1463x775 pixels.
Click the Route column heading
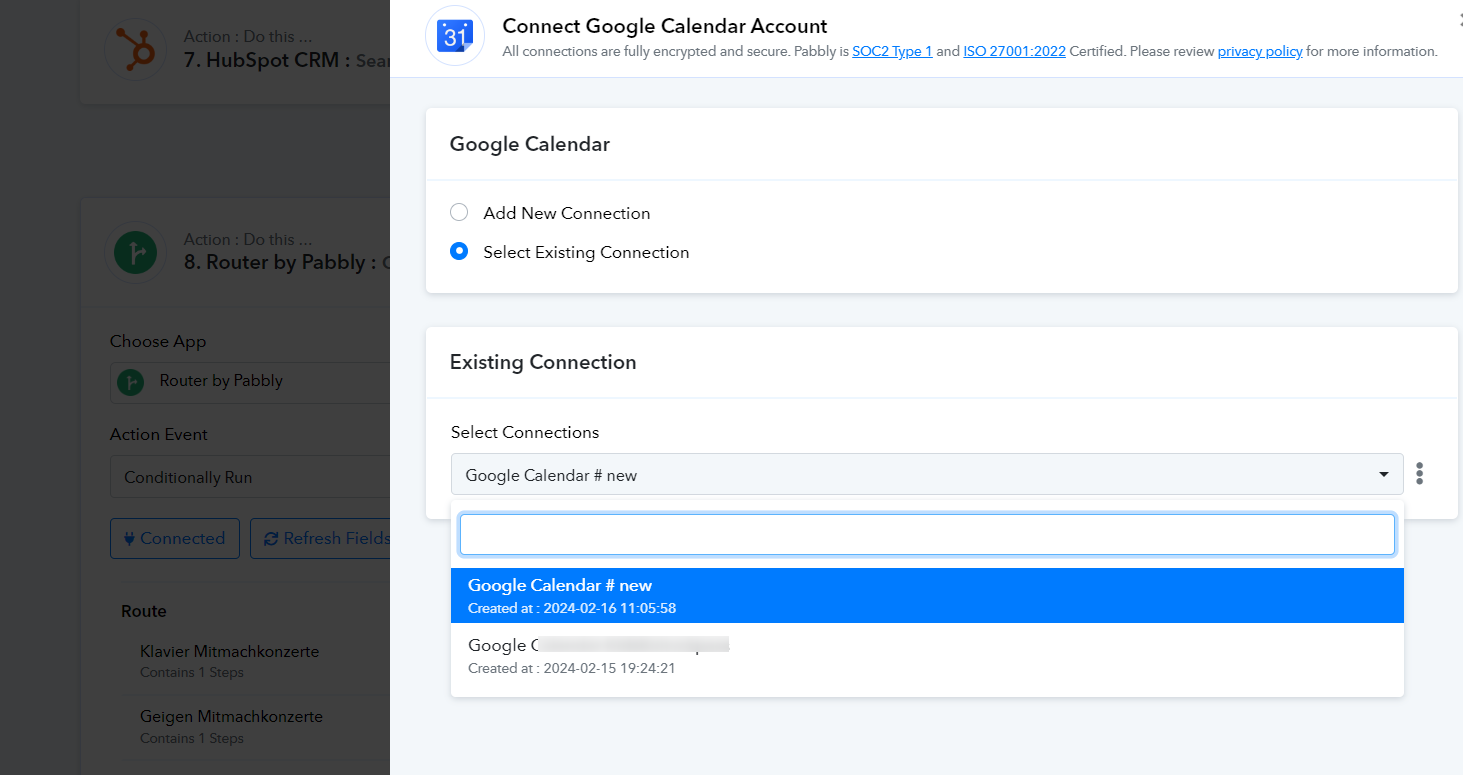tap(144, 611)
